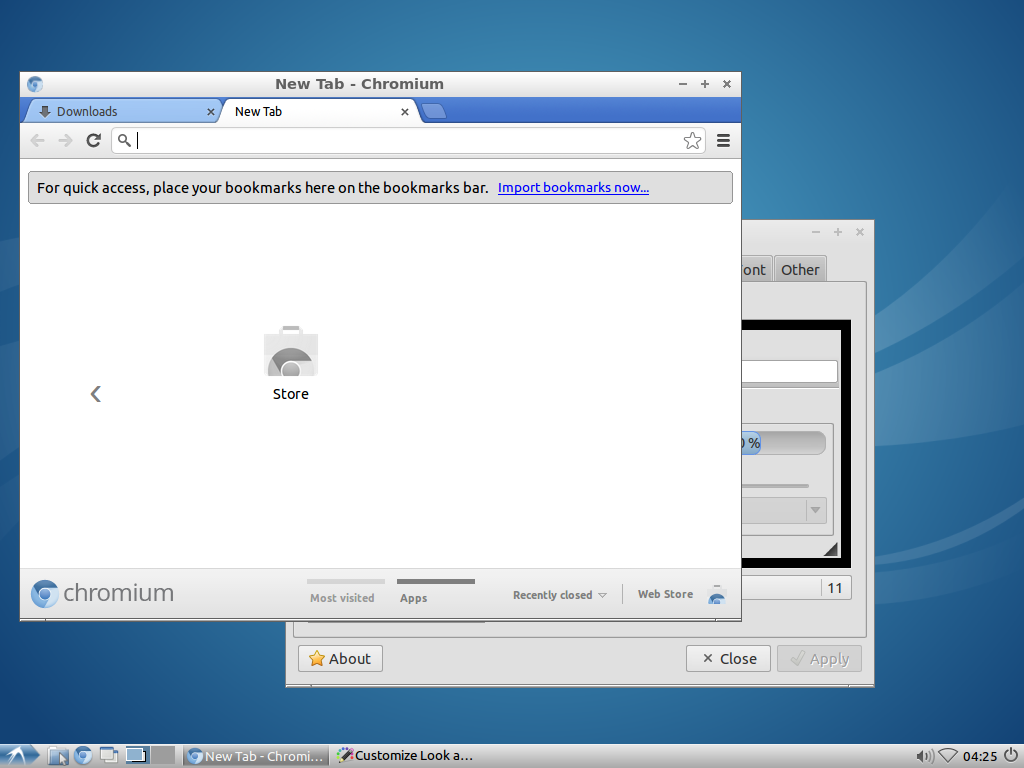
Task: Close the Chromium window
Action: click(x=727, y=84)
